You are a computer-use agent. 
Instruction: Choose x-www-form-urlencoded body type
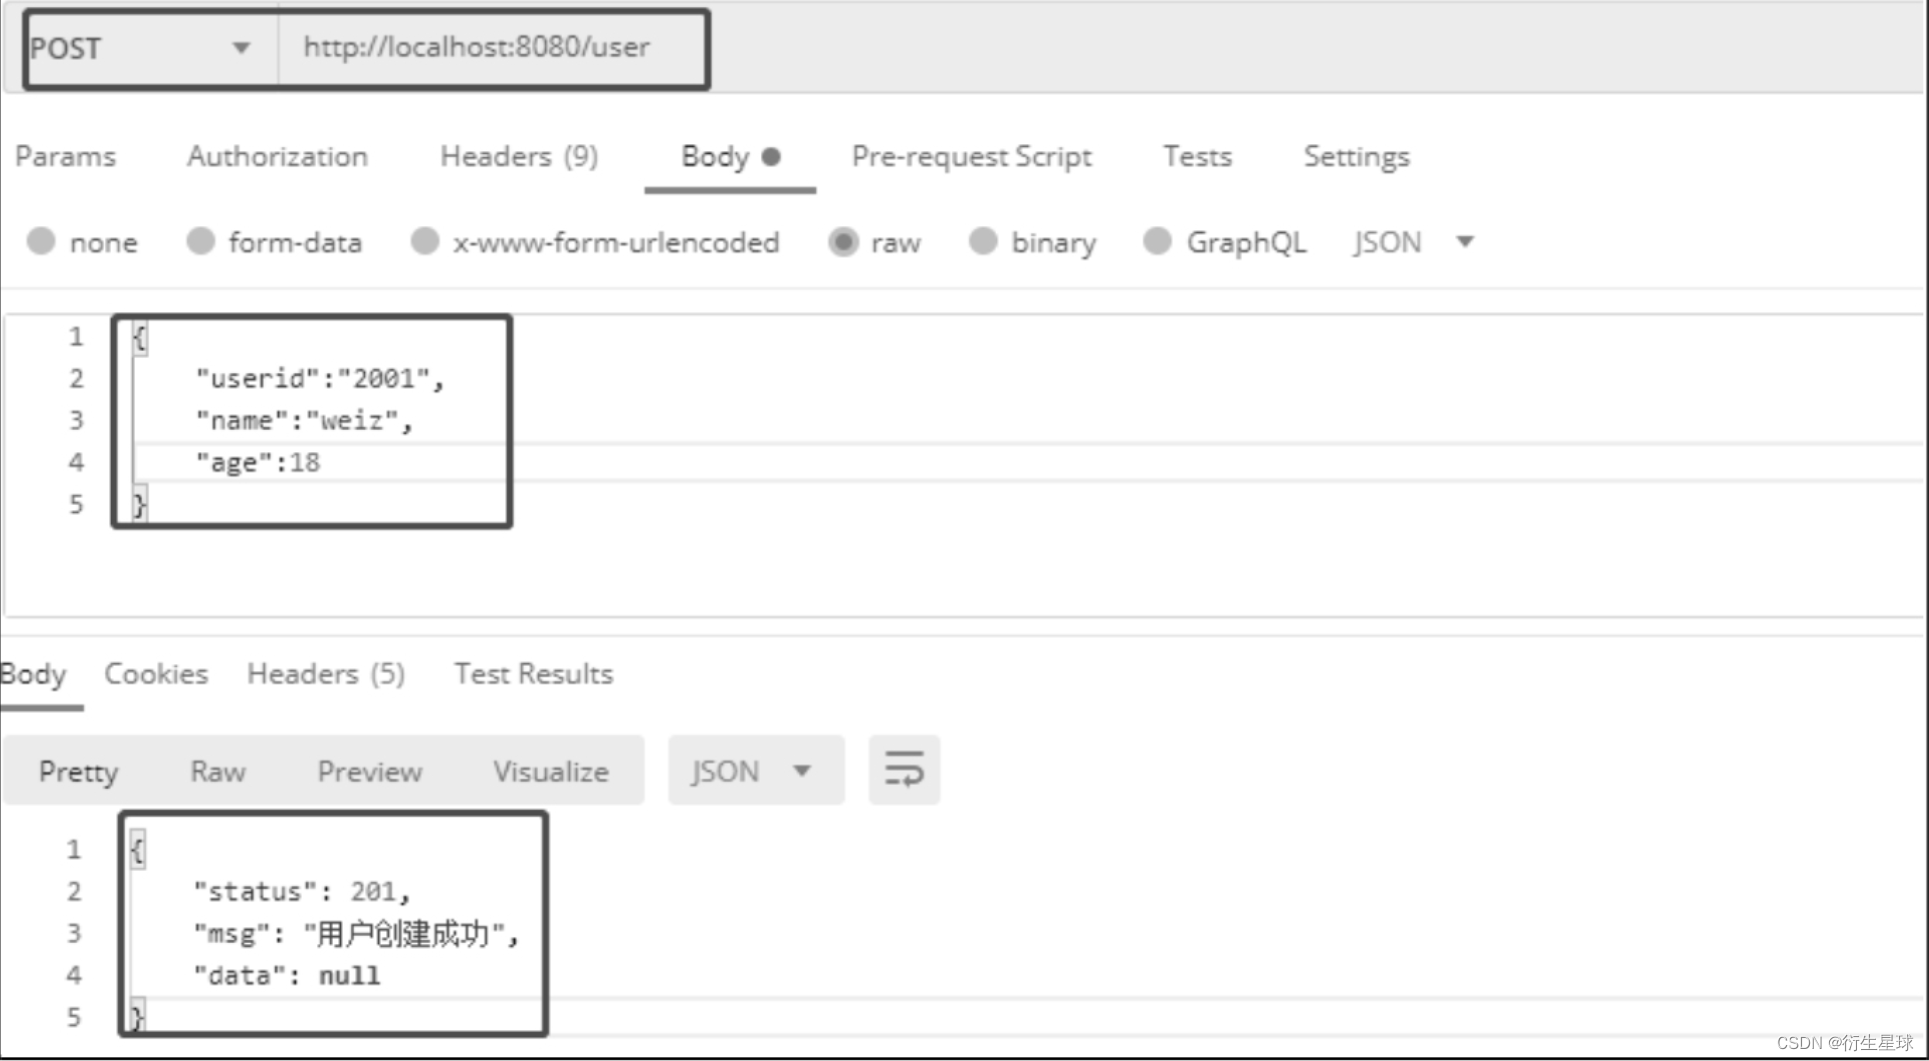coord(425,241)
